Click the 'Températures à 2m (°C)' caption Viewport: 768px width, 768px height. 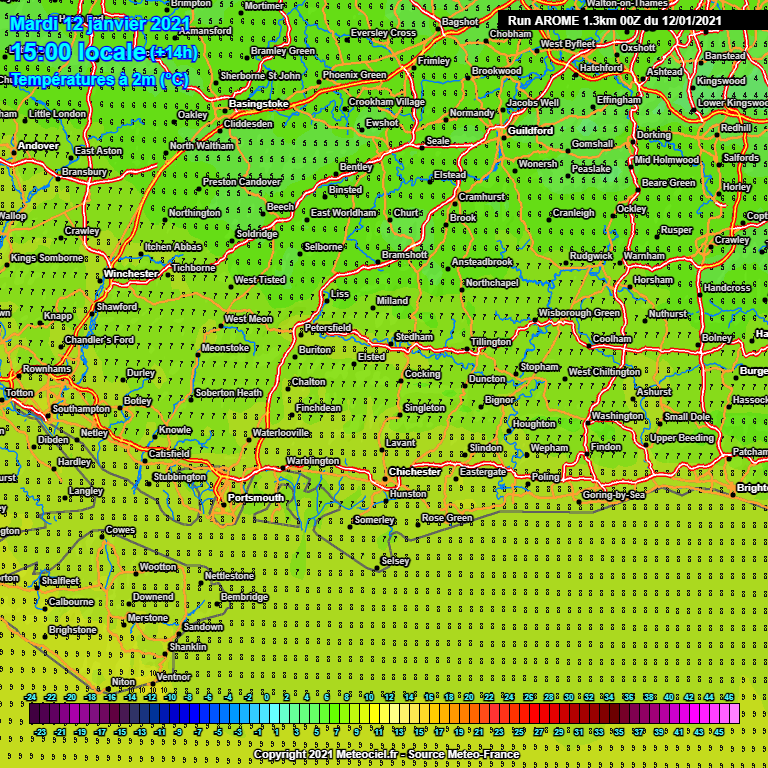tap(99, 79)
